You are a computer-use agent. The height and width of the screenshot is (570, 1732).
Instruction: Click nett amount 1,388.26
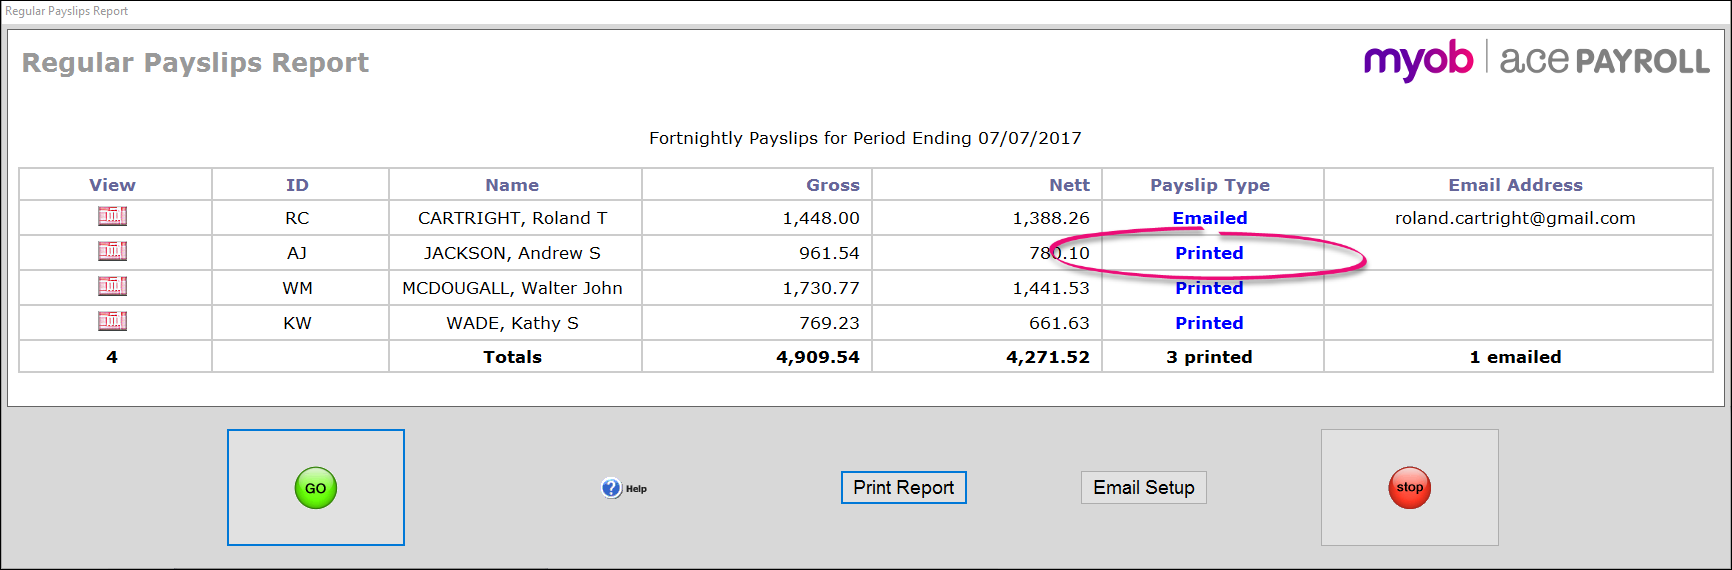(1051, 218)
